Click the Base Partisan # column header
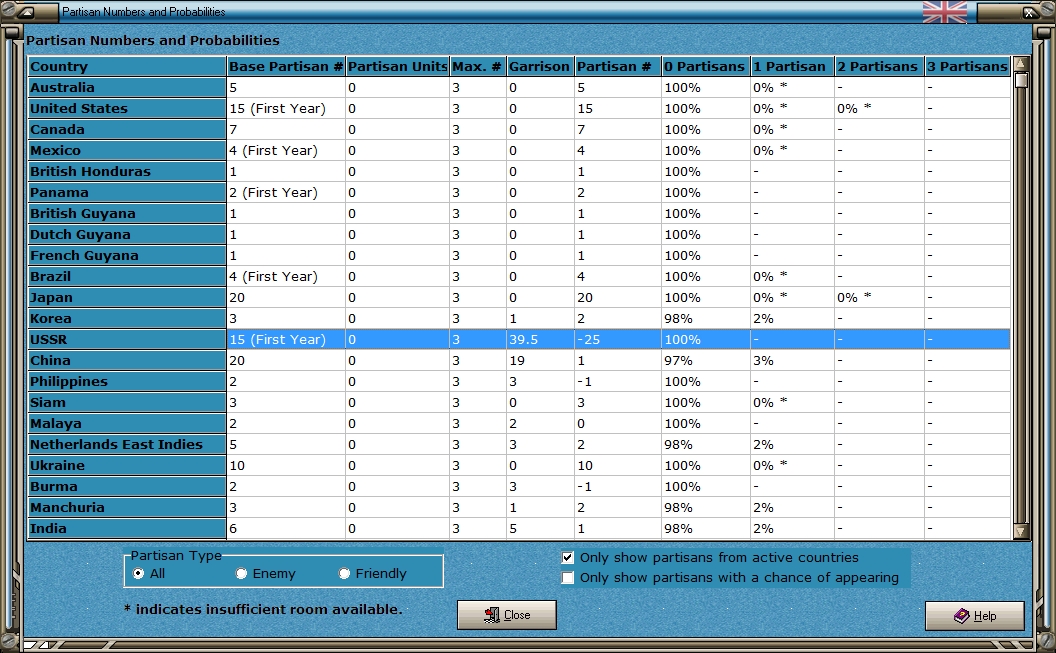This screenshot has height=653, width=1056. point(286,66)
